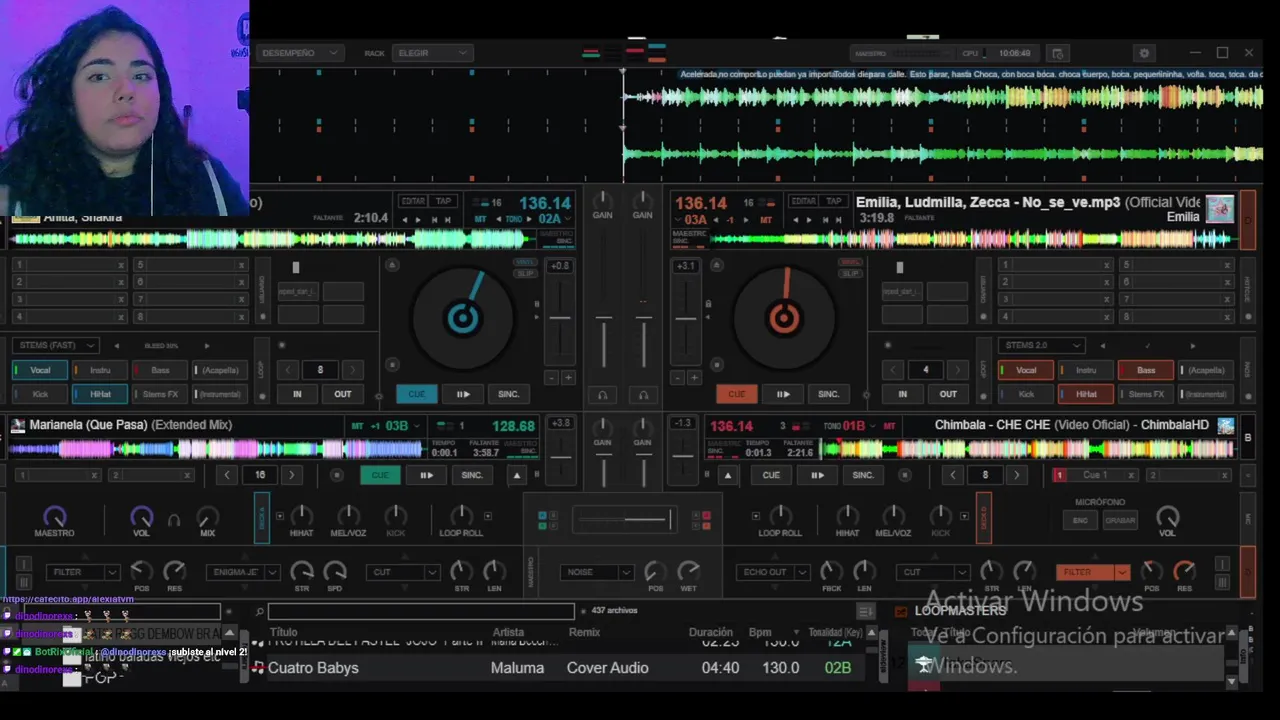This screenshot has width=1280, height=720.
Task: Open the rack ELEGIR dropdown
Action: click(x=432, y=53)
